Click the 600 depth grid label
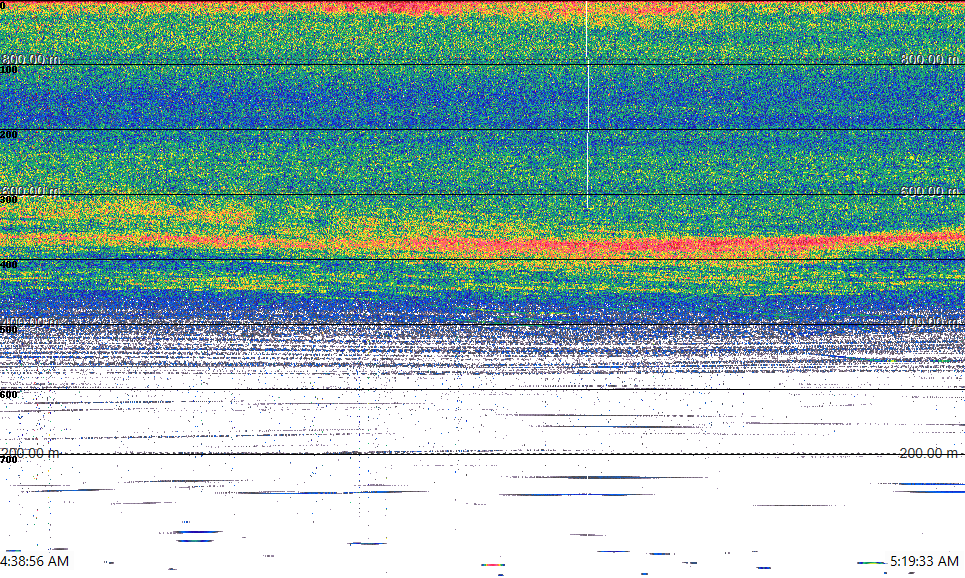Image resolution: width=965 pixels, height=578 pixels. 9,395
